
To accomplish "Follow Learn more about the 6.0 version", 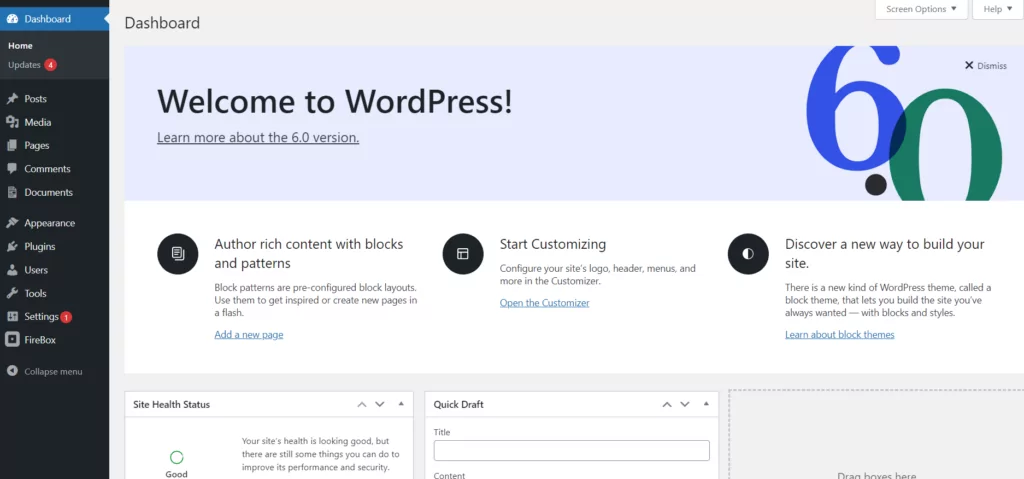I will pos(258,138).
